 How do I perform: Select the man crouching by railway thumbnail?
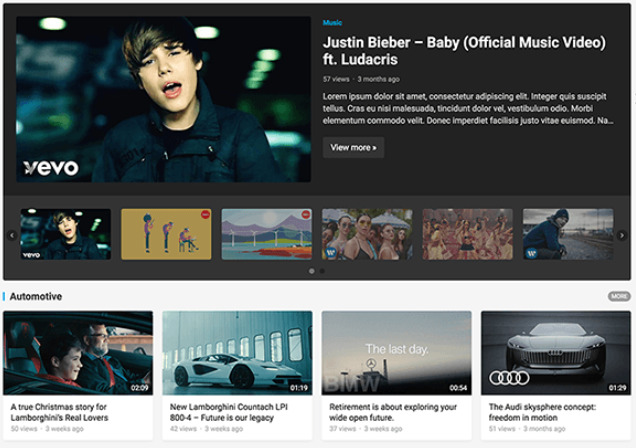point(568,234)
